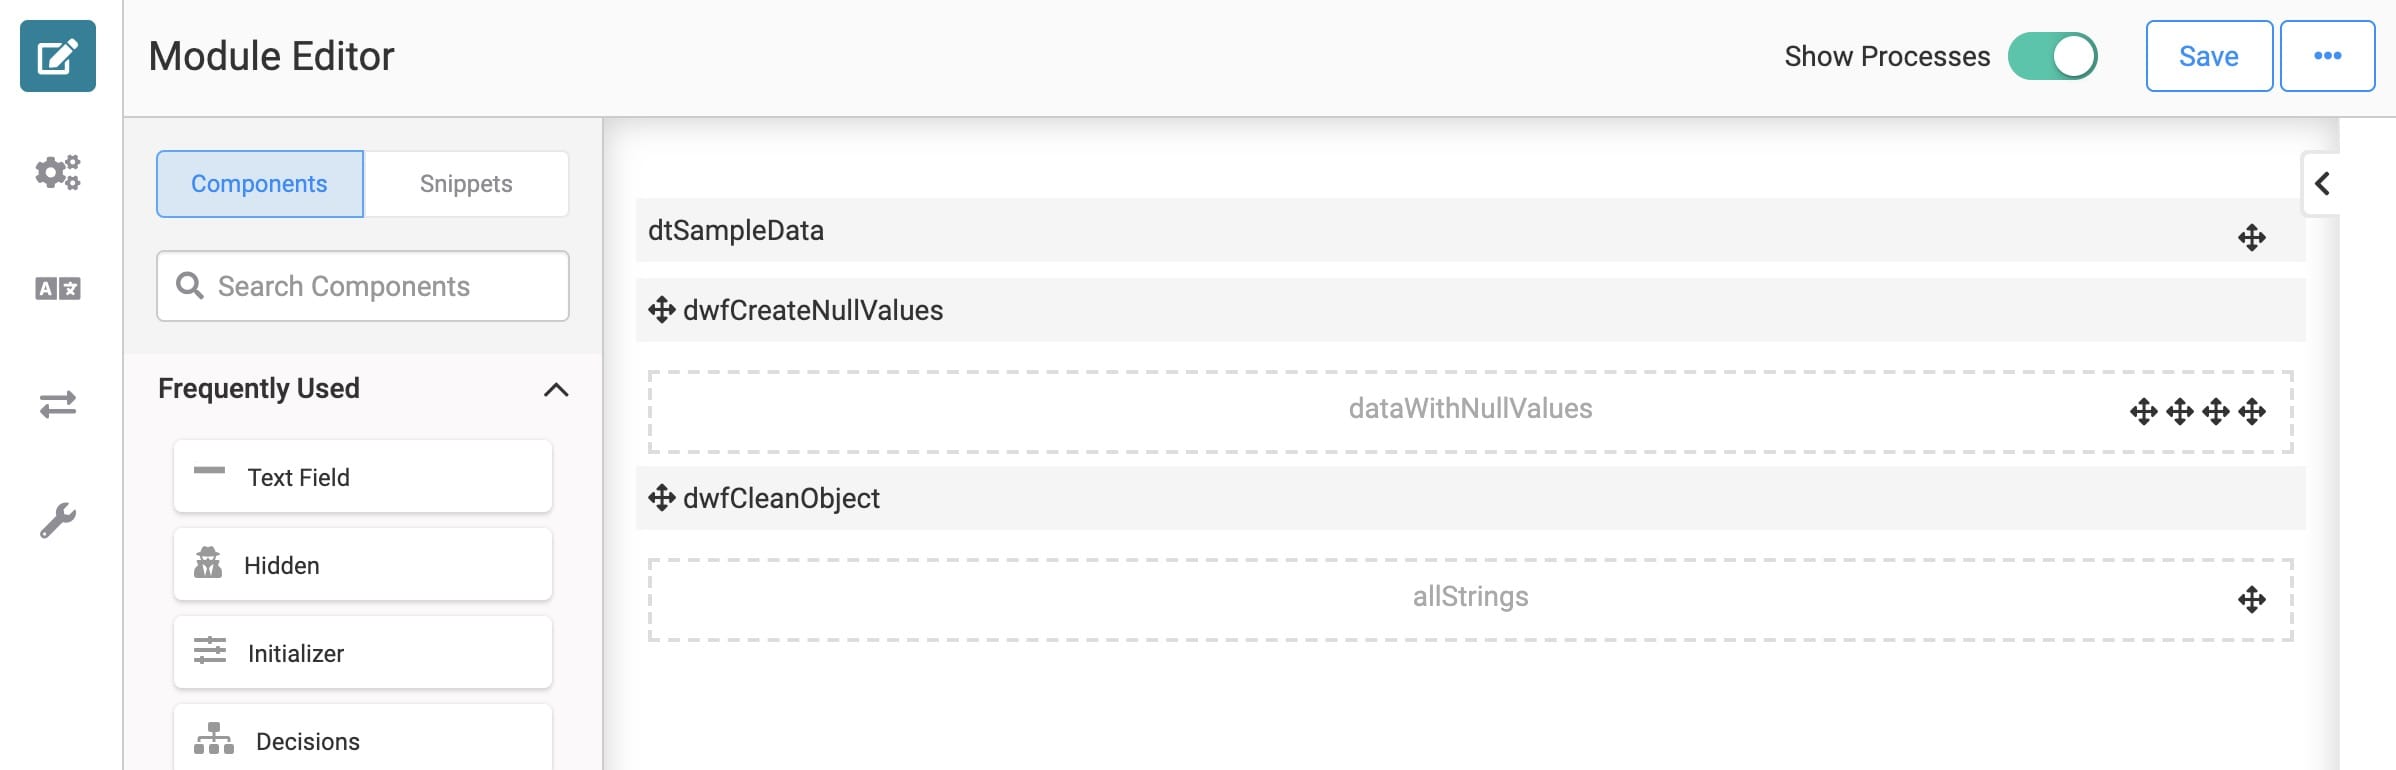Click the right panel collapse chevron
2396x770 pixels.
[2322, 183]
